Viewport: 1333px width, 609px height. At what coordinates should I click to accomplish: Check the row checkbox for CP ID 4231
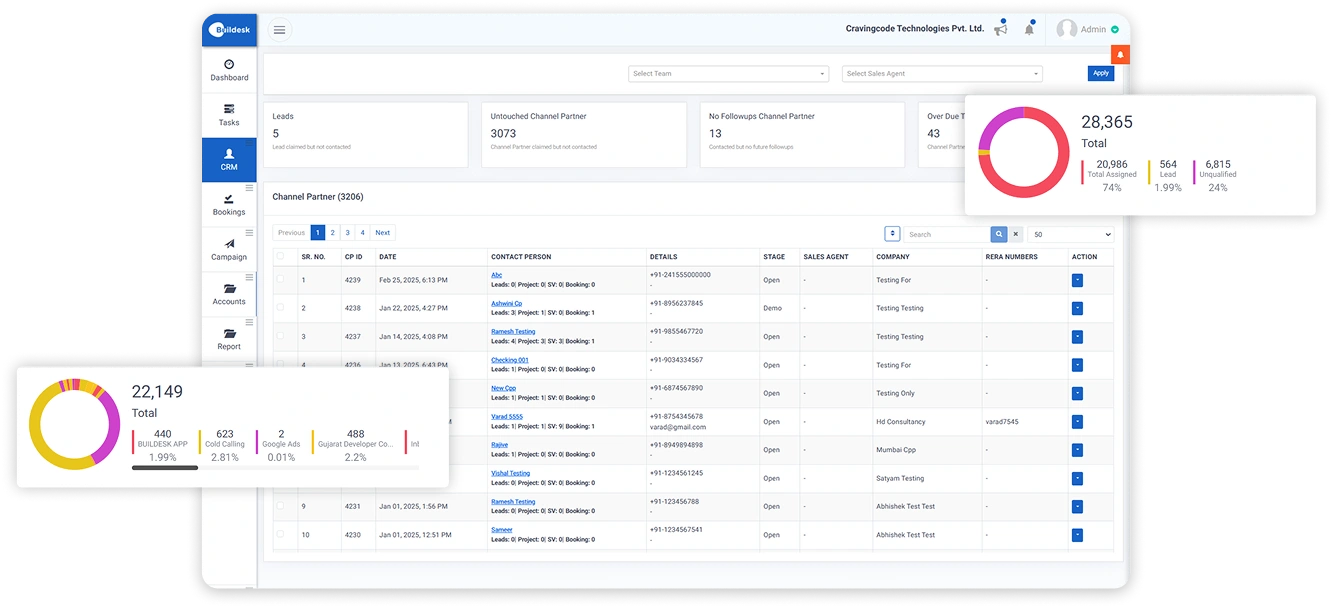[x=280, y=506]
